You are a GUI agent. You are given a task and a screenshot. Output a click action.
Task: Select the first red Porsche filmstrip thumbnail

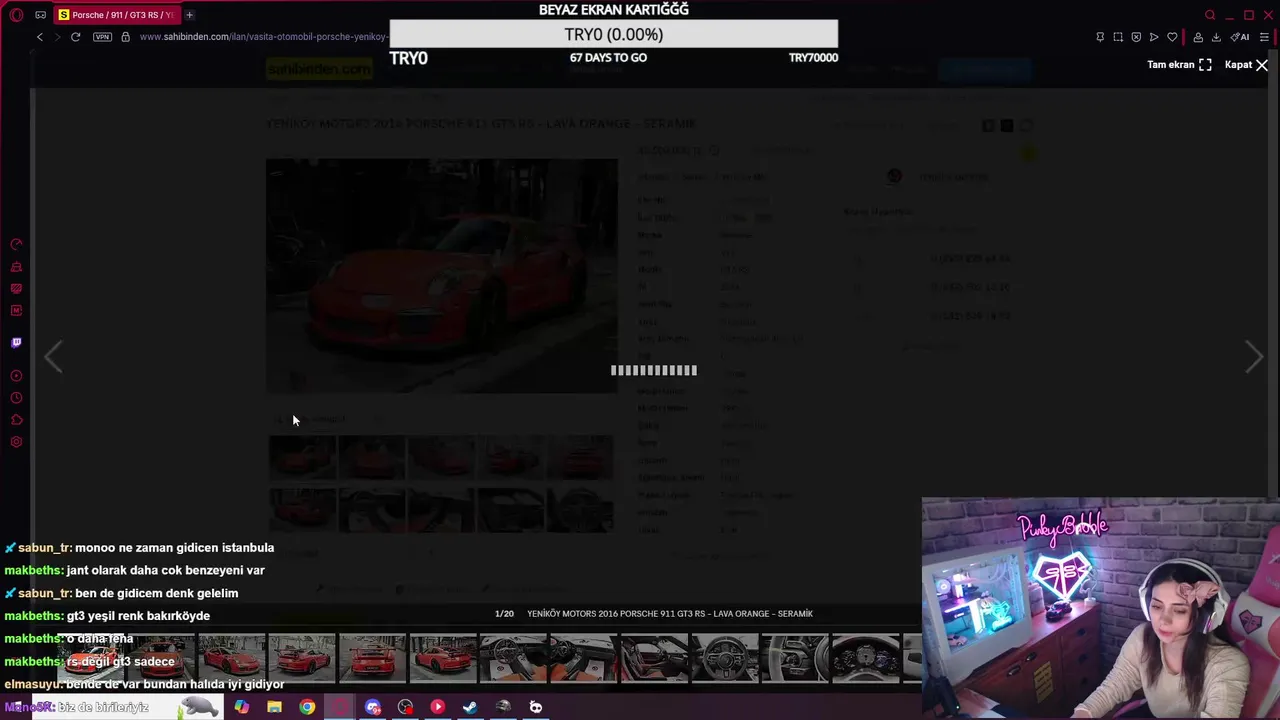(93, 657)
